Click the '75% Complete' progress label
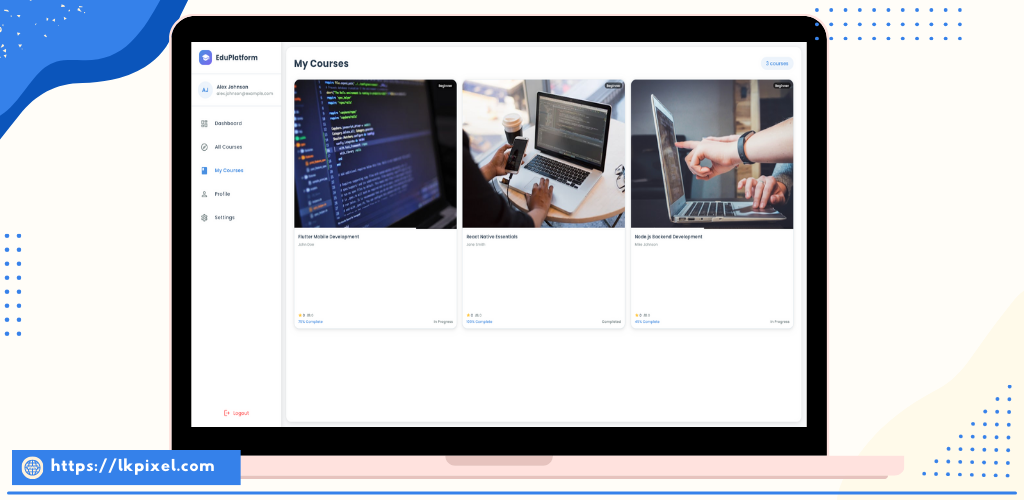The width and height of the screenshot is (1024, 500). pos(310,322)
